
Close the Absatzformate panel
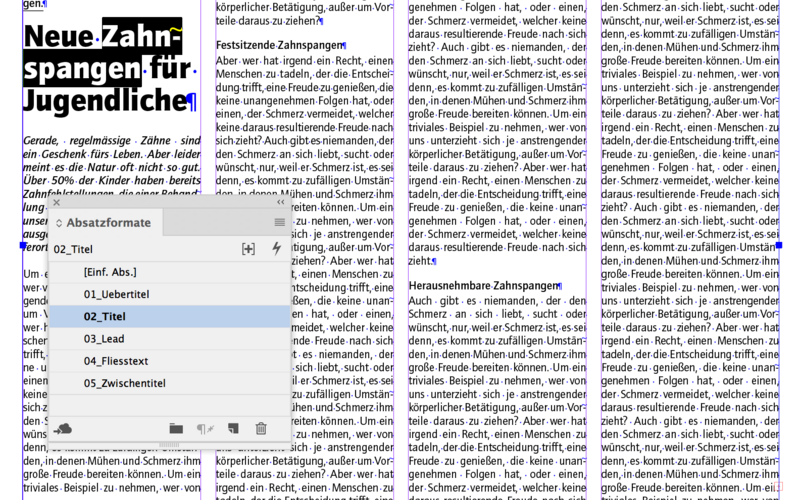(57, 203)
